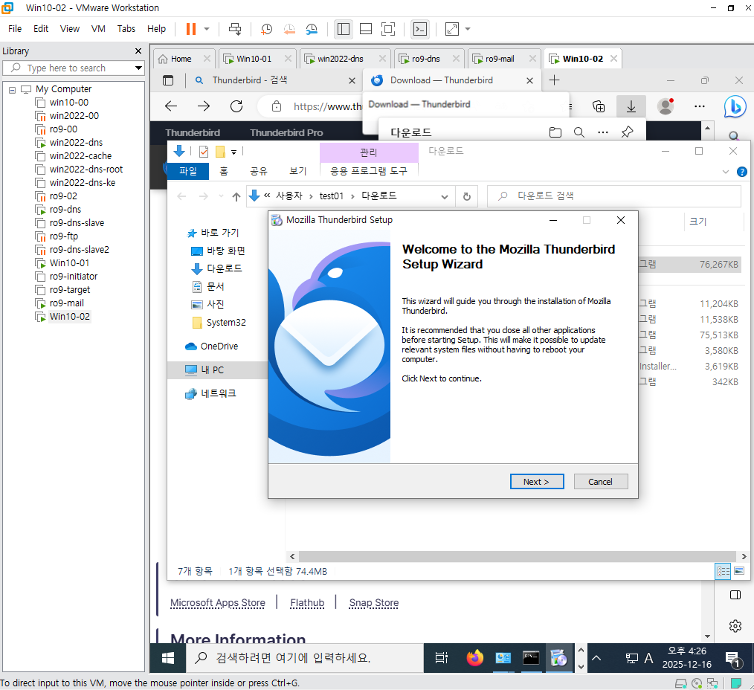Click the Bing Copilot sidebar icon
Image resolution: width=754 pixels, height=690 pixels.
point(735,107)
